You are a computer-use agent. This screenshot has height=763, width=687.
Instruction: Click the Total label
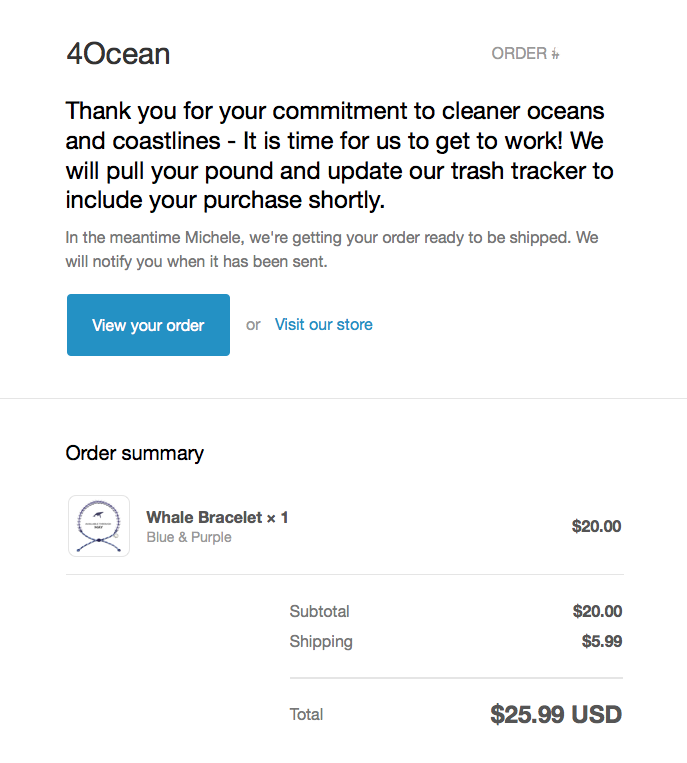[306, 714]
